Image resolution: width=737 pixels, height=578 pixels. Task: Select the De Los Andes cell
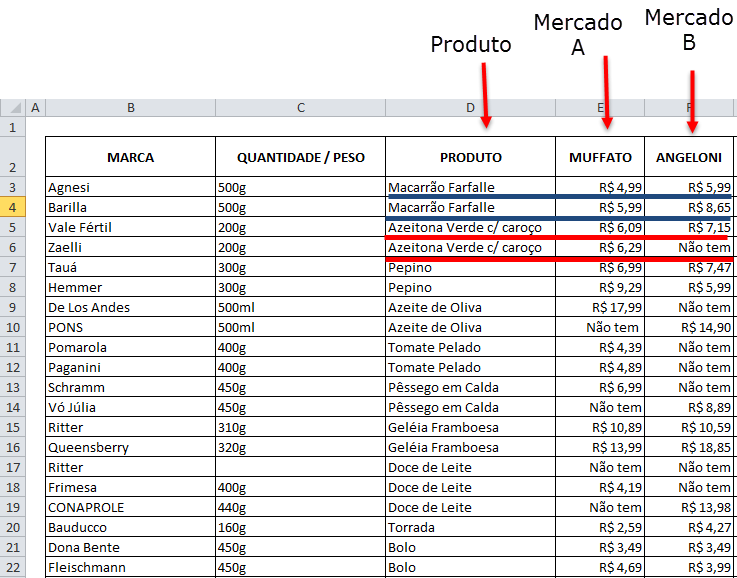(130, 307)
